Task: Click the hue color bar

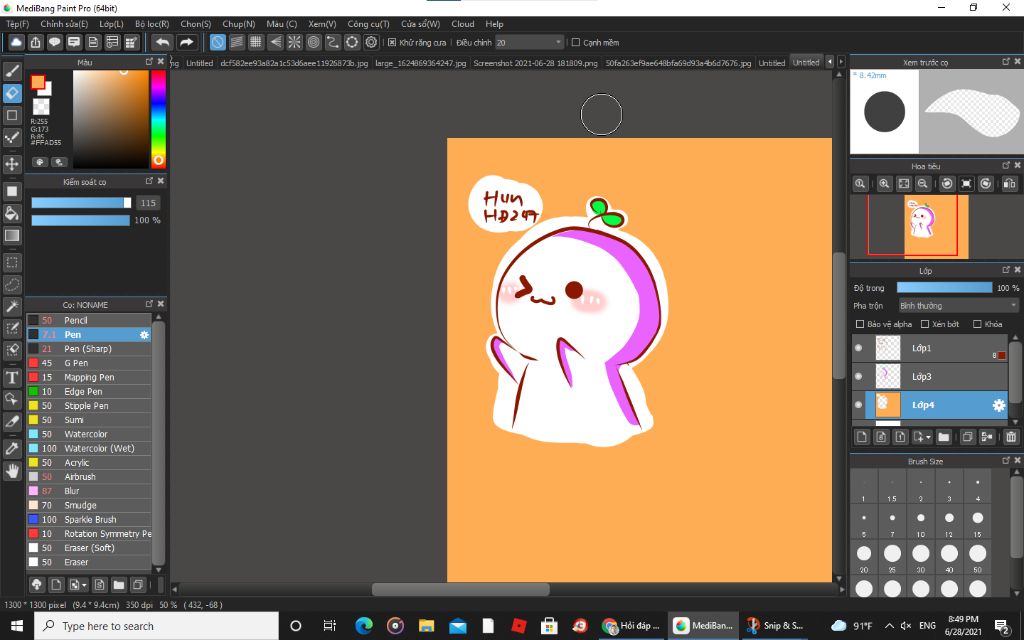Action: click(x=158, y=119)
